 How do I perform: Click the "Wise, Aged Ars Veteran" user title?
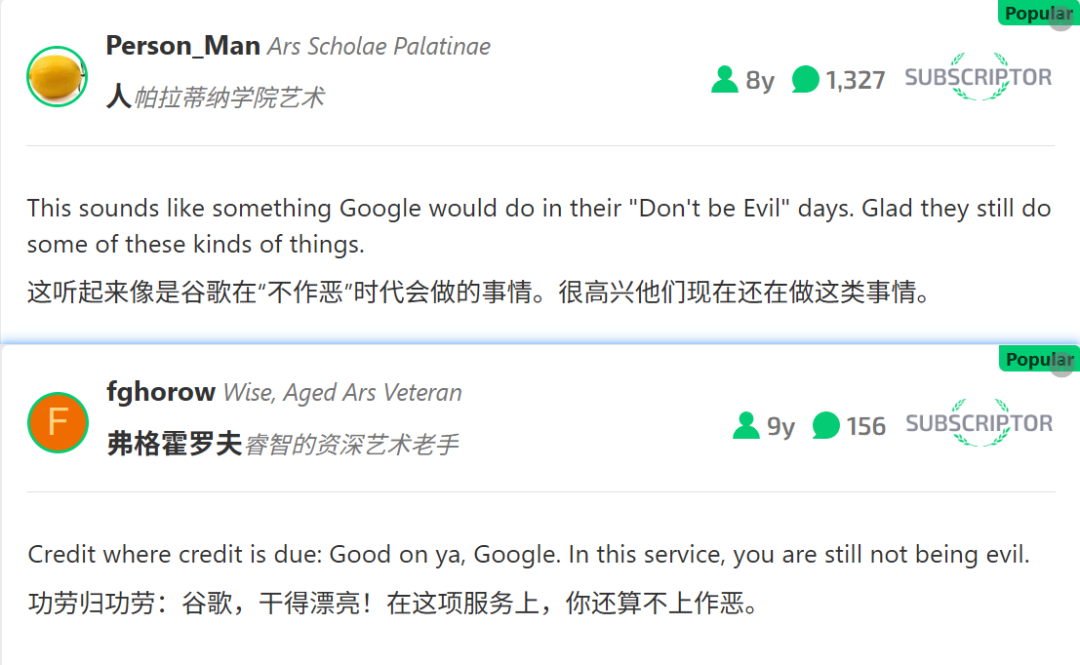[x=342, y=393]
